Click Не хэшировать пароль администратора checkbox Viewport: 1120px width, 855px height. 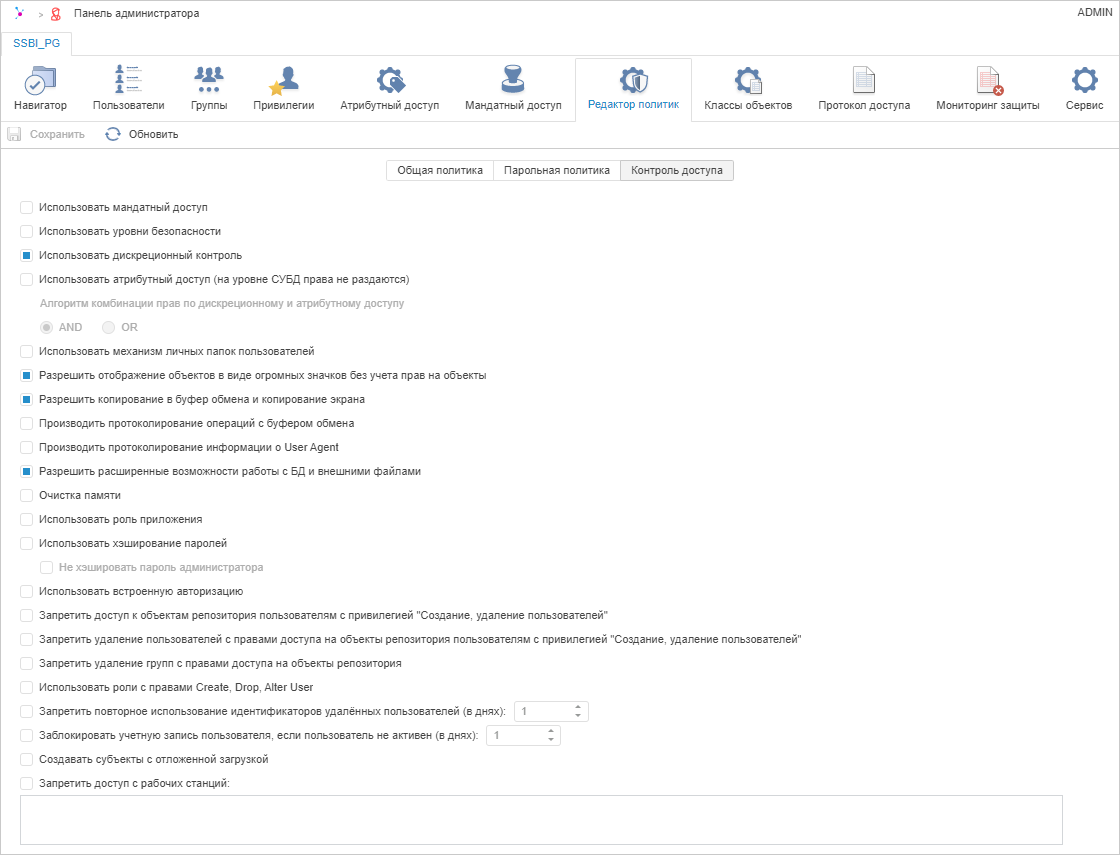(x=46, y=568)
